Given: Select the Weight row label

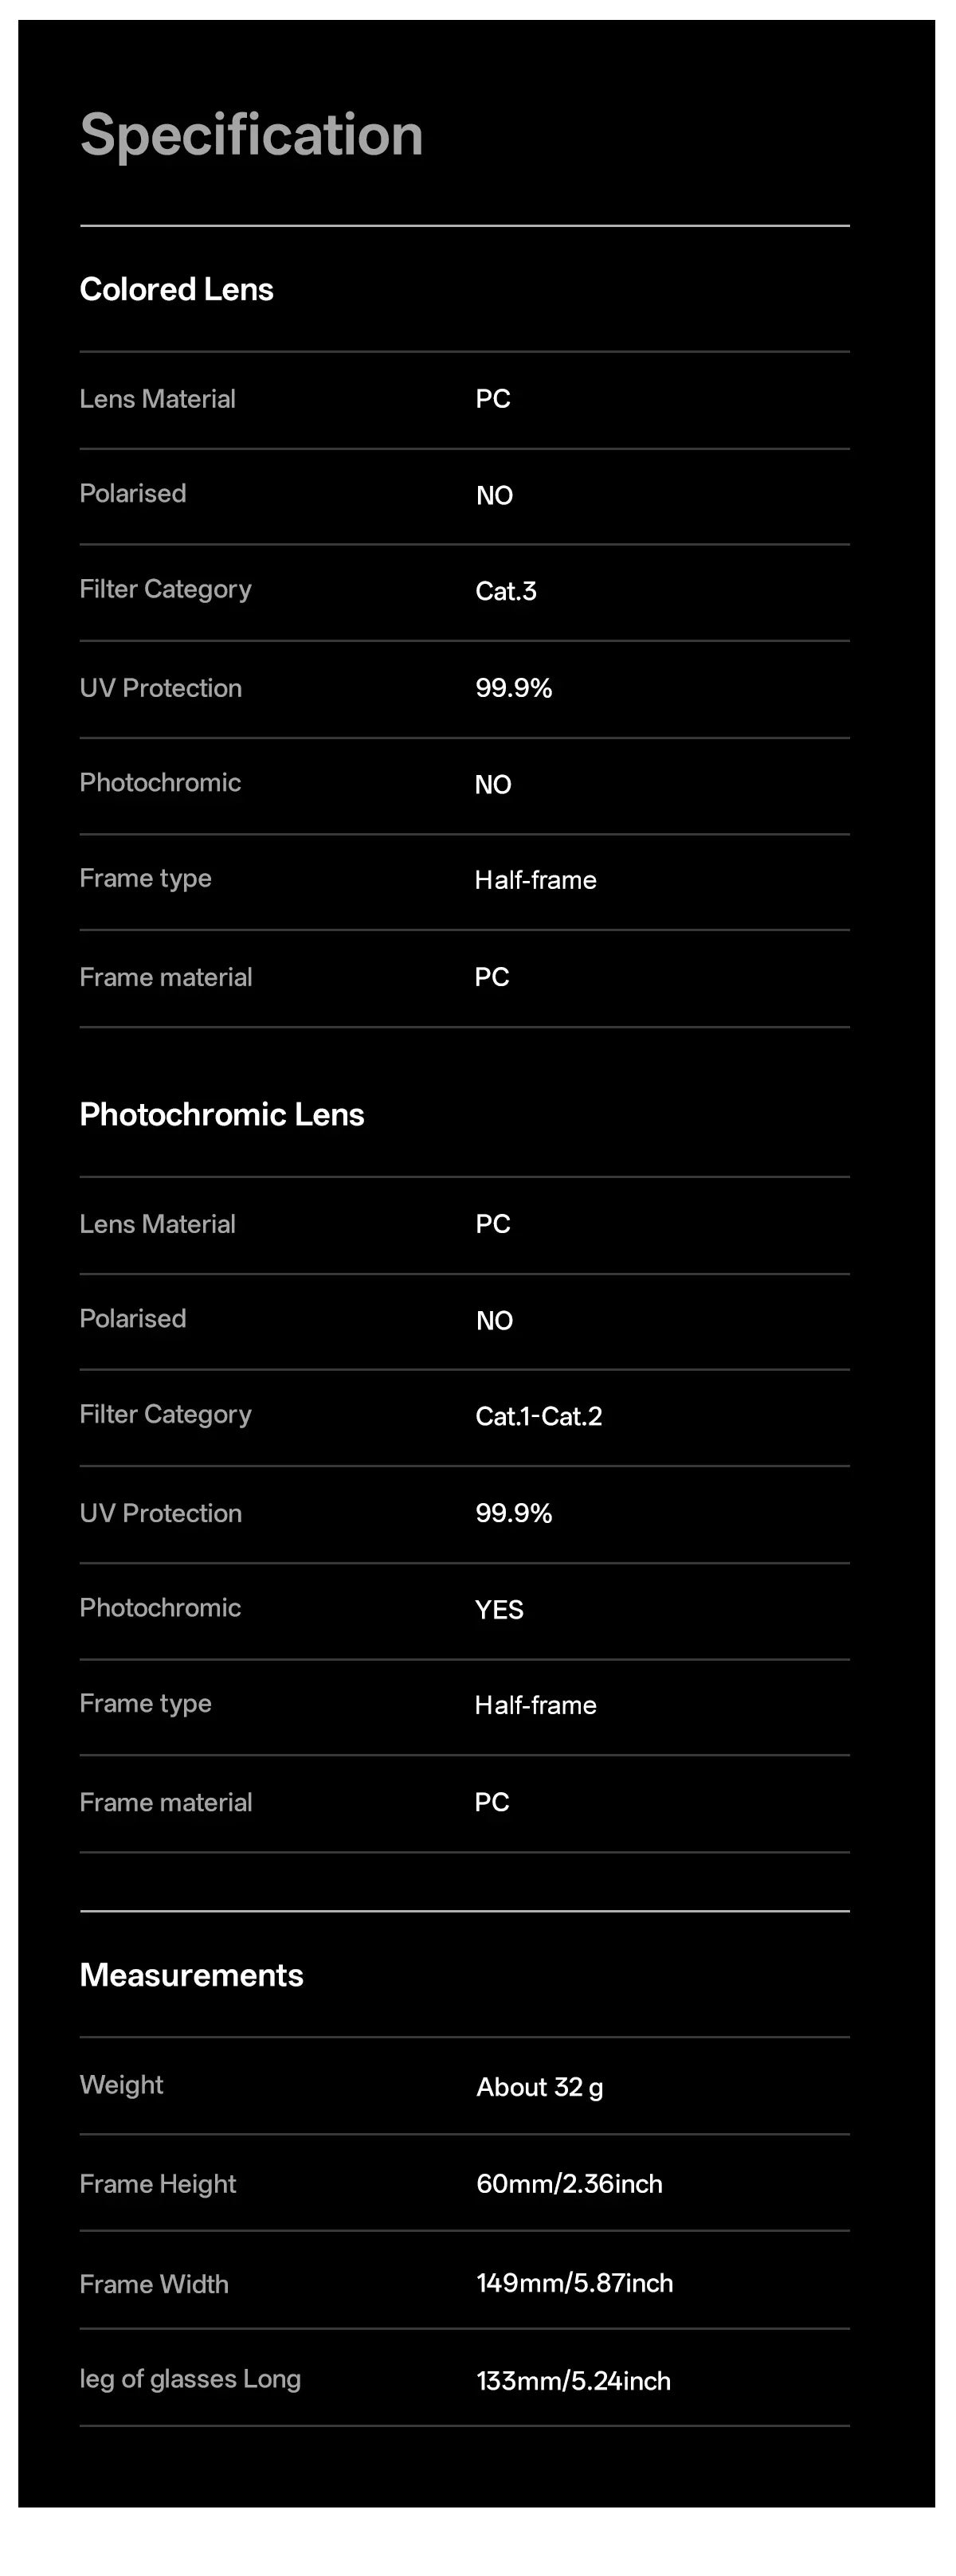Looking at the screenshot, I should 121,2085.
